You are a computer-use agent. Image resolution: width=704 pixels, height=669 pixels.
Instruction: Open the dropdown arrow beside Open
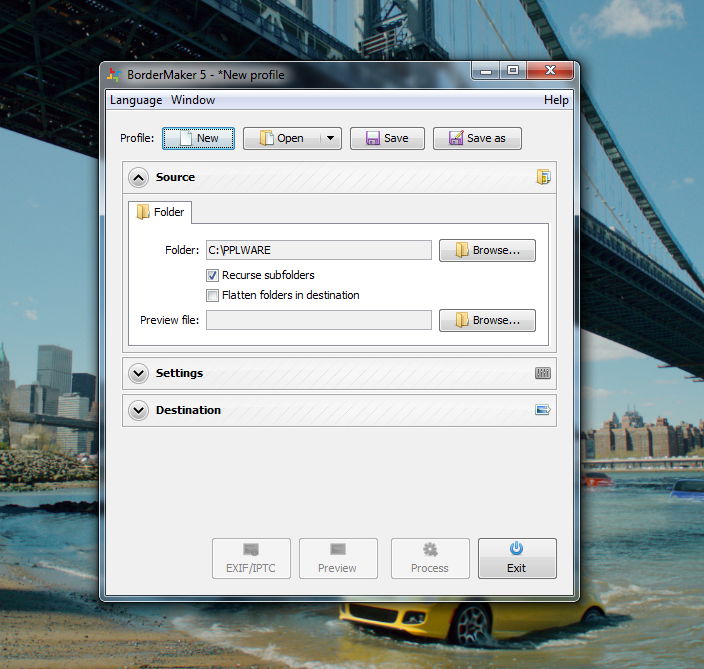pyautogui.click(x=331, y=138)
